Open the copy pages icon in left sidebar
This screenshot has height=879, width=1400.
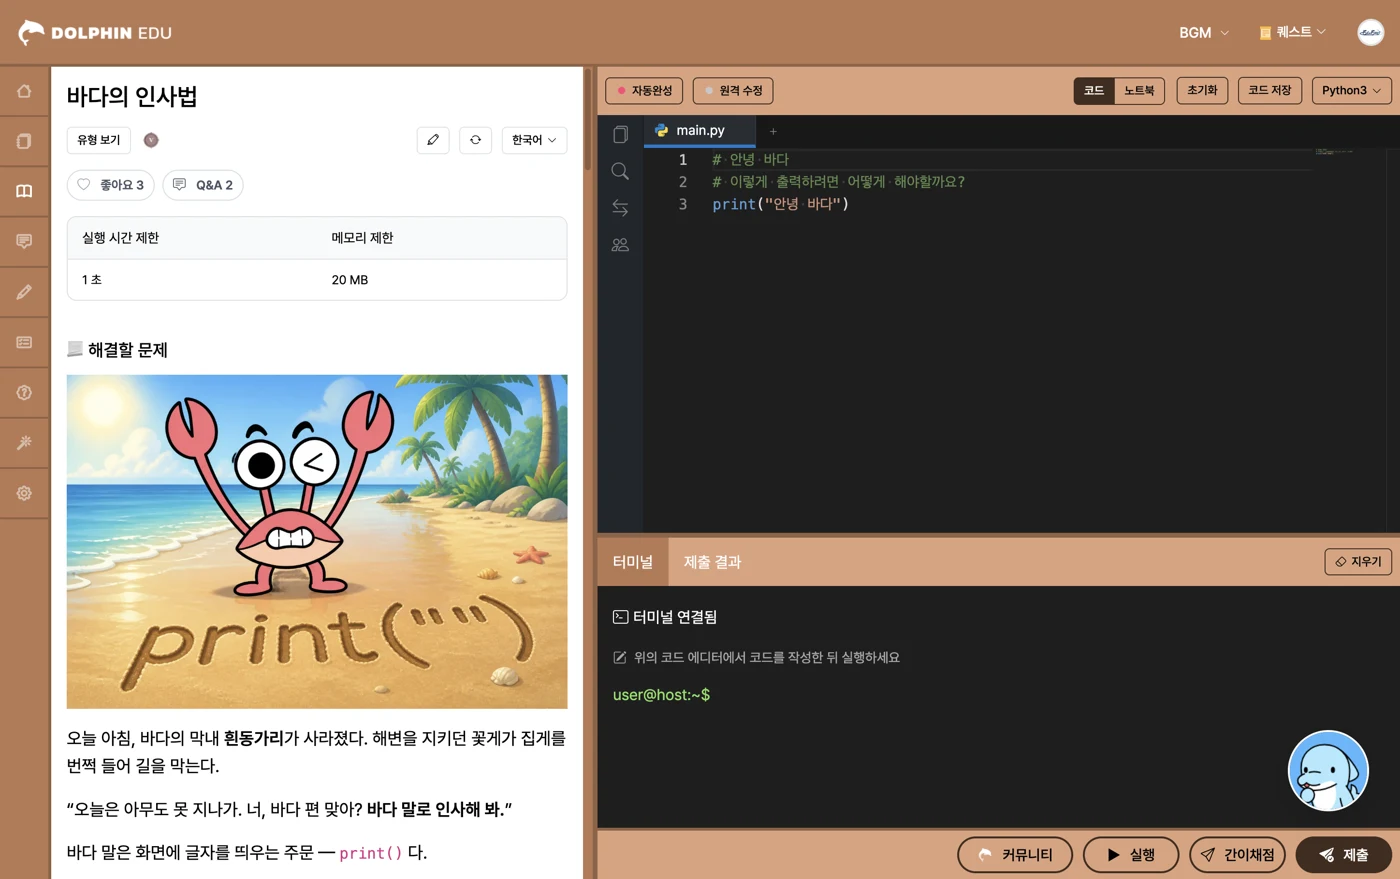click(24, 141)
